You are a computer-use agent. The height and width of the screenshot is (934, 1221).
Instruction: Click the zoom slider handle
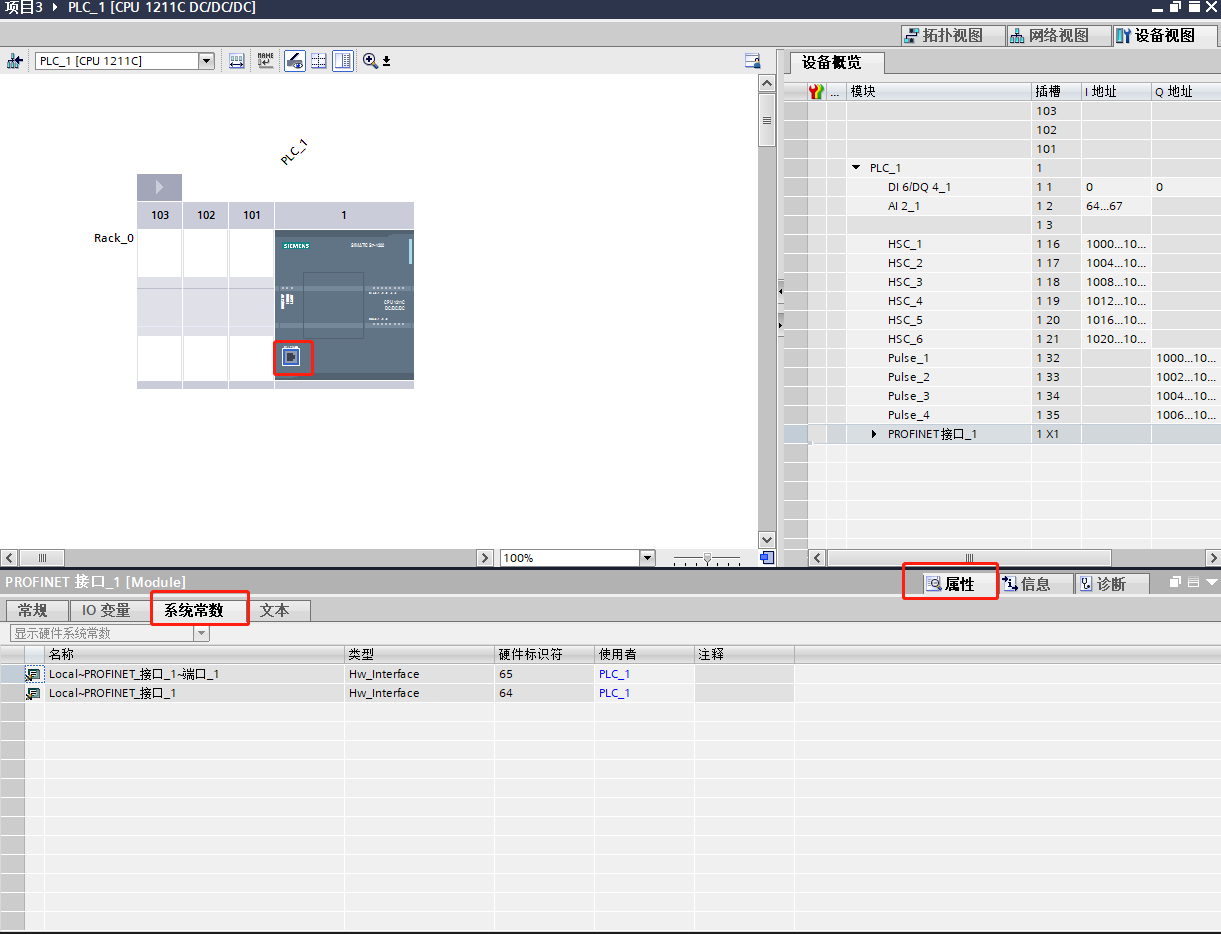[707, 558]
